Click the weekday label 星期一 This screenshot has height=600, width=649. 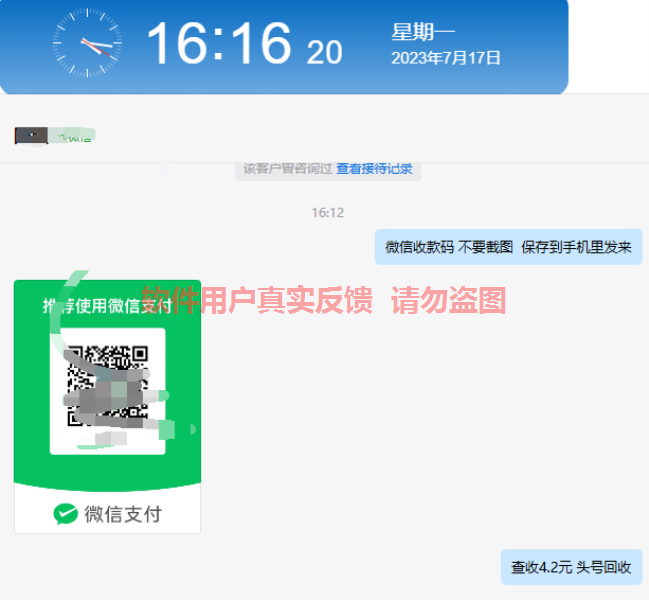423,32
